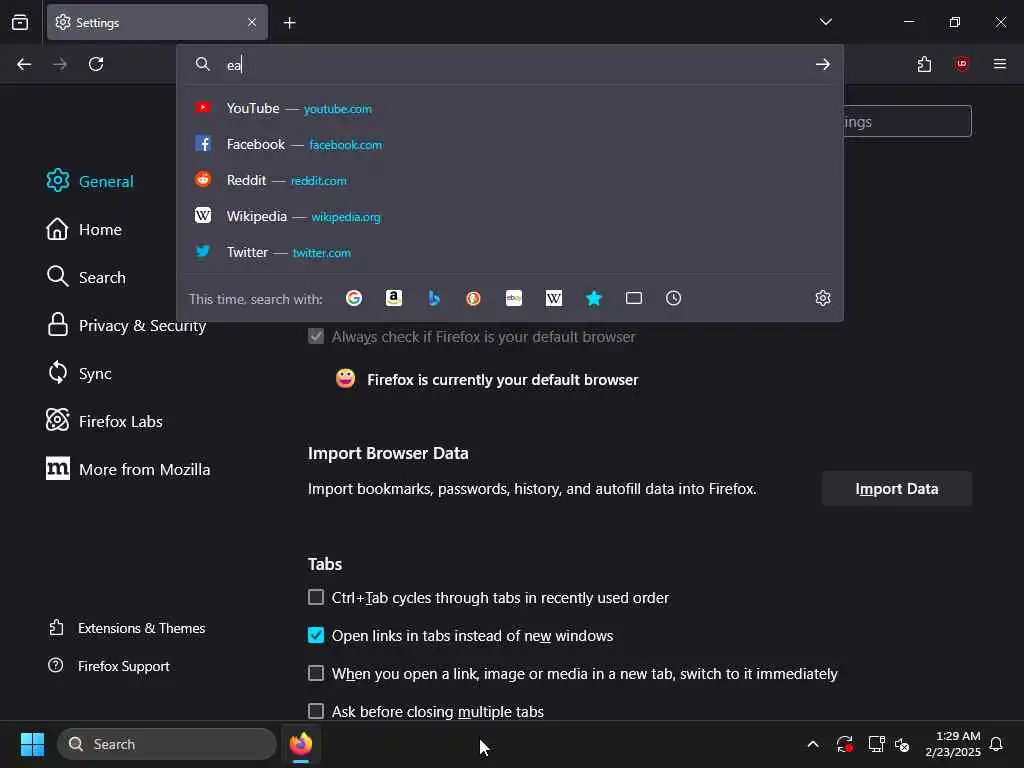Click the Windows taskbar Search box
The image size is (1024, 768).
(167, 744)
